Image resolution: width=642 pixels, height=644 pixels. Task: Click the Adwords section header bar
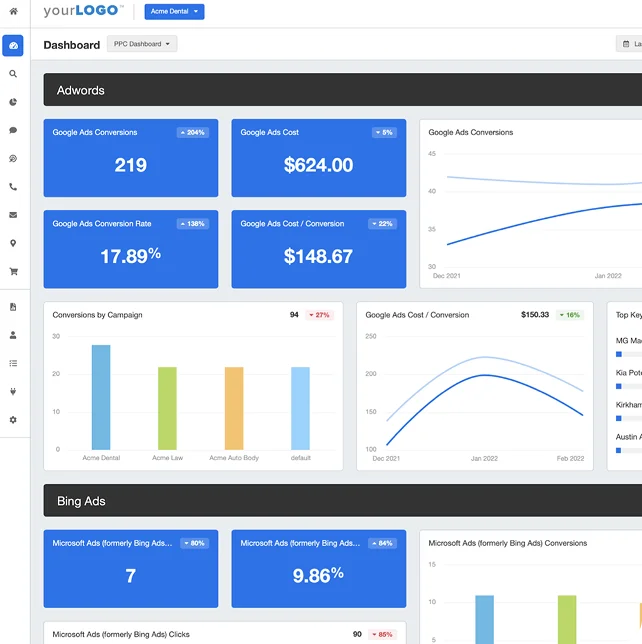click(x=342, y=90)
